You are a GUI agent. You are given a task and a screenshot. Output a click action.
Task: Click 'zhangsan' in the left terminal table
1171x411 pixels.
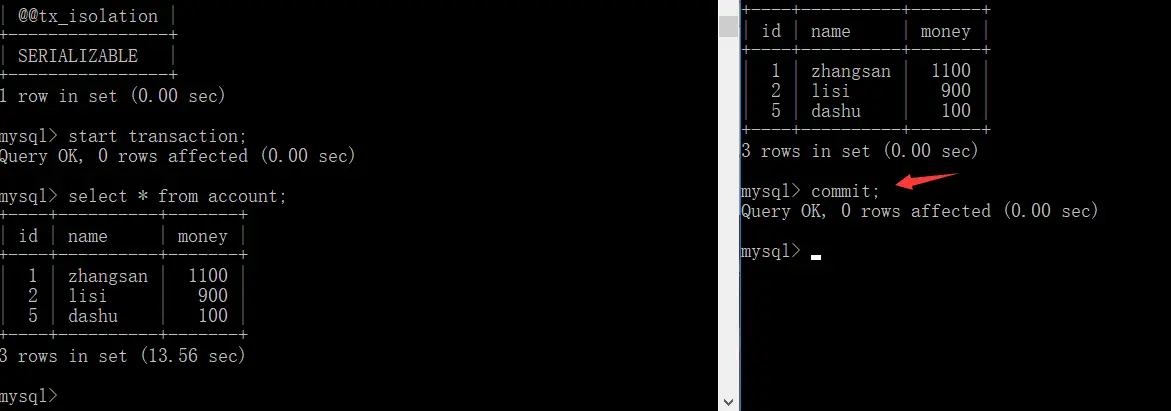tap(108, 276)
